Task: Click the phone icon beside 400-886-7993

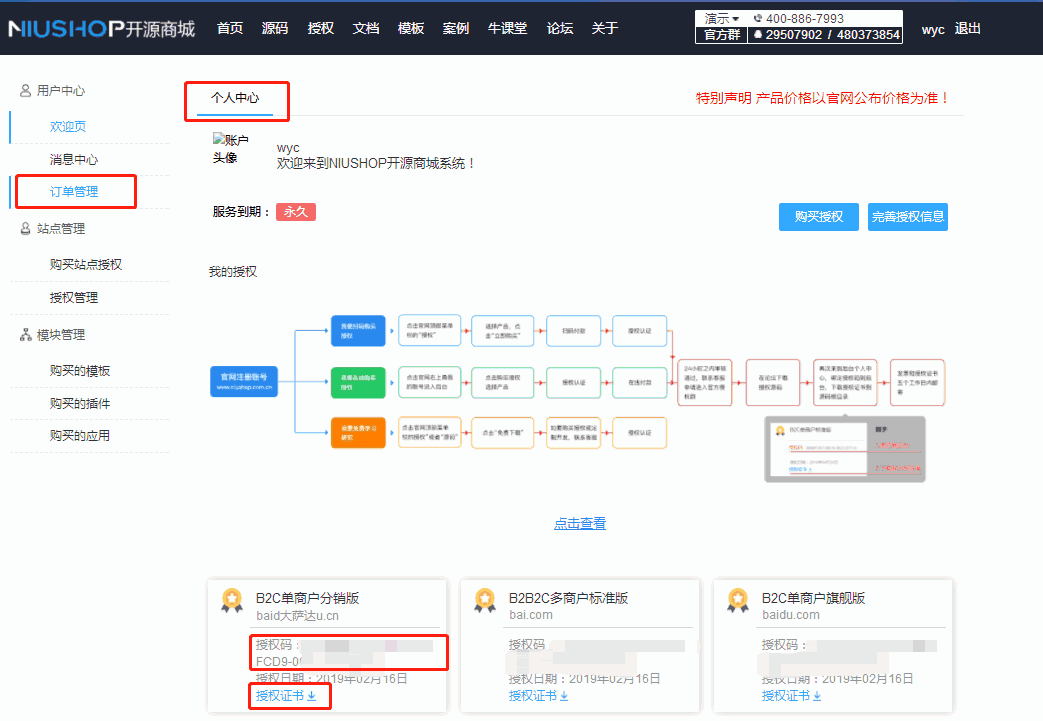Action: click(757, 19)
